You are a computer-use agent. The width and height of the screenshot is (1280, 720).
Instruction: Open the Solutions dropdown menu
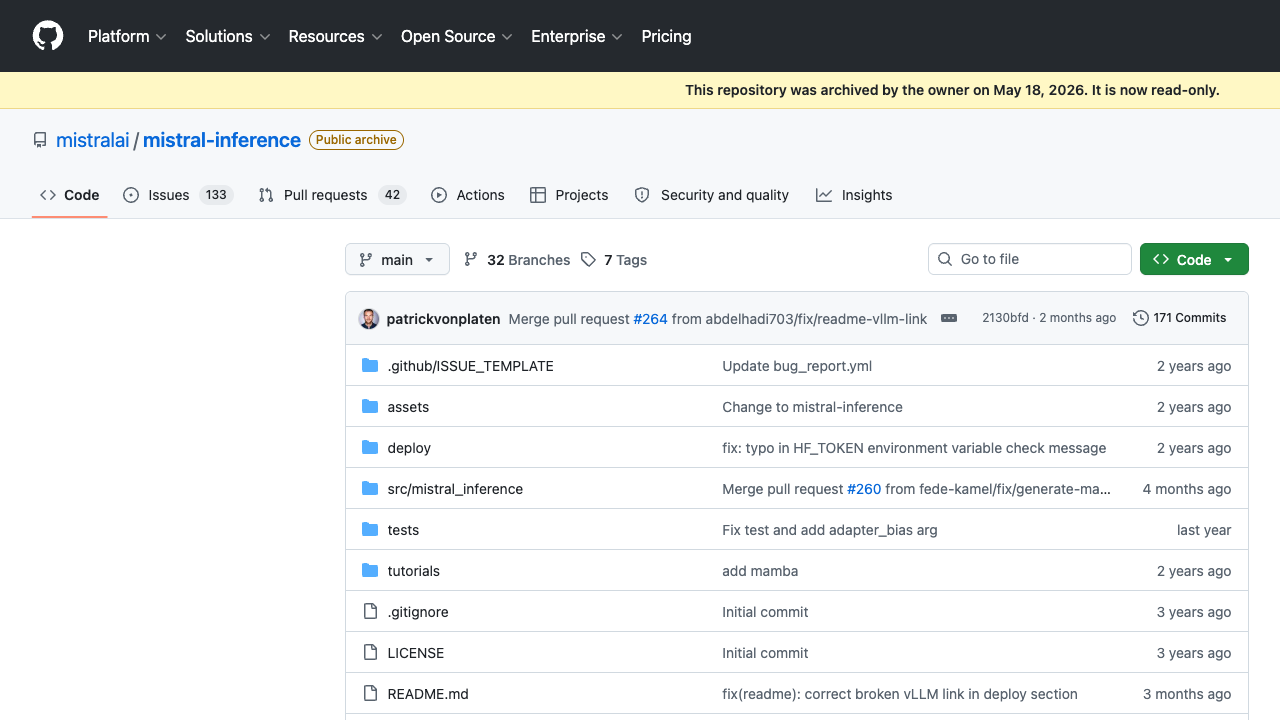[x=228, y=36]
